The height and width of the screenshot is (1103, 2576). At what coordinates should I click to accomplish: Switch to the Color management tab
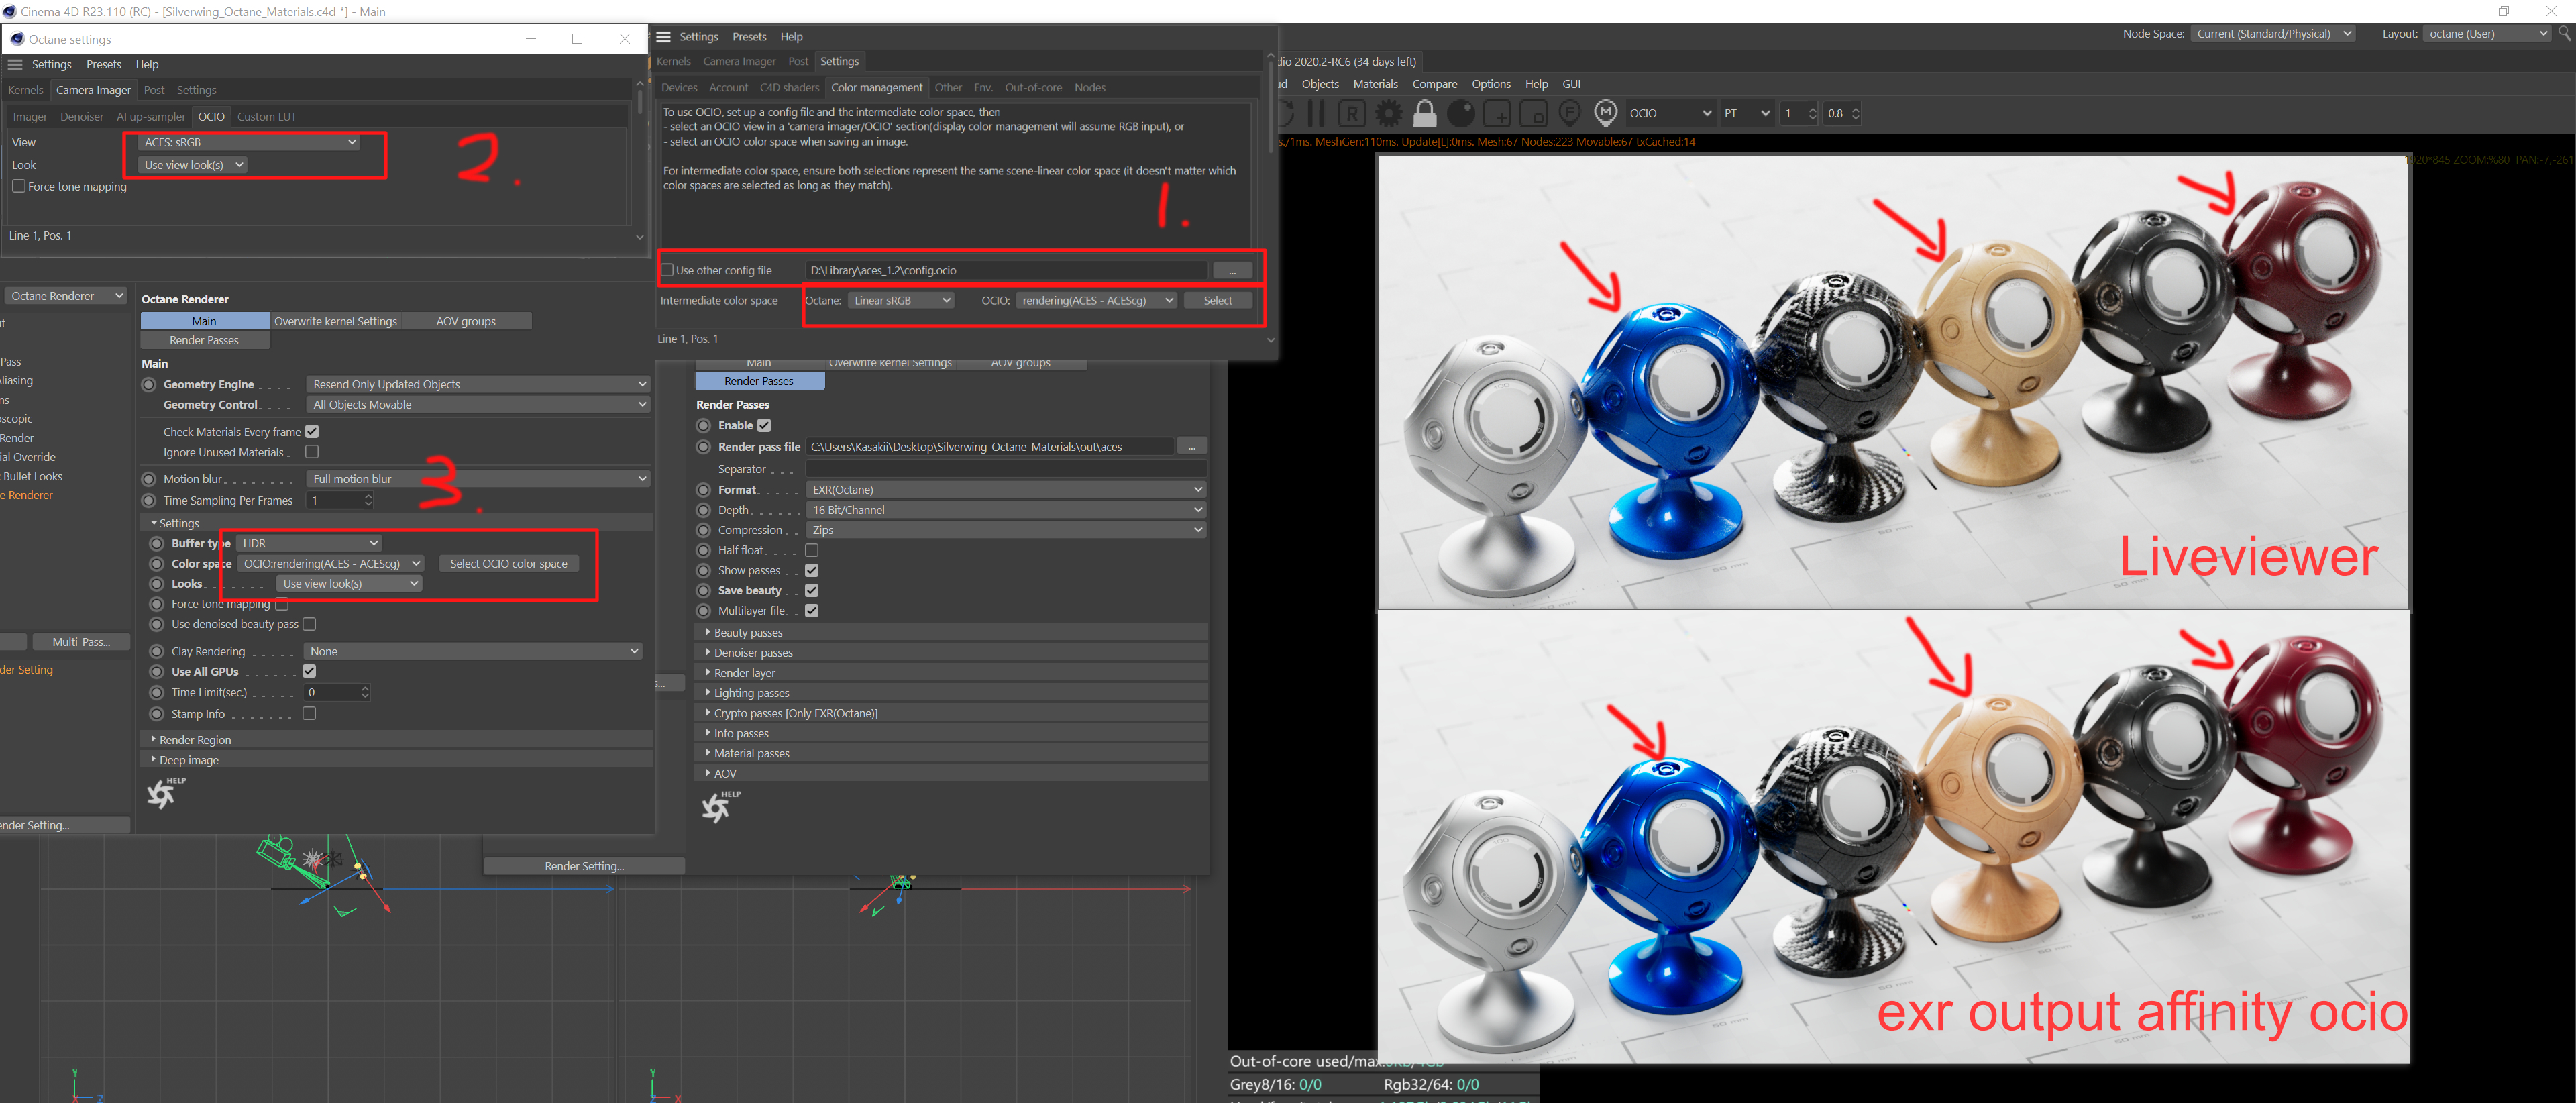(x=876, y=88)
